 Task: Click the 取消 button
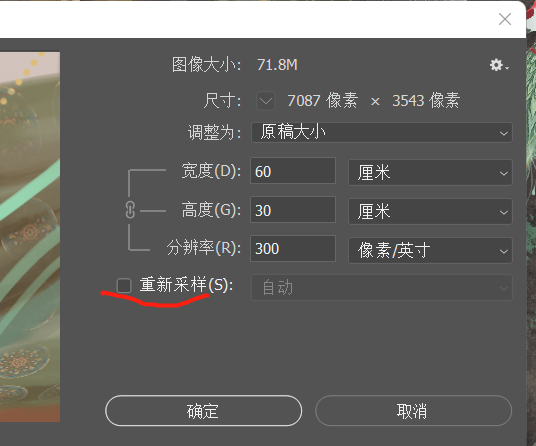(x=413, y=411)
